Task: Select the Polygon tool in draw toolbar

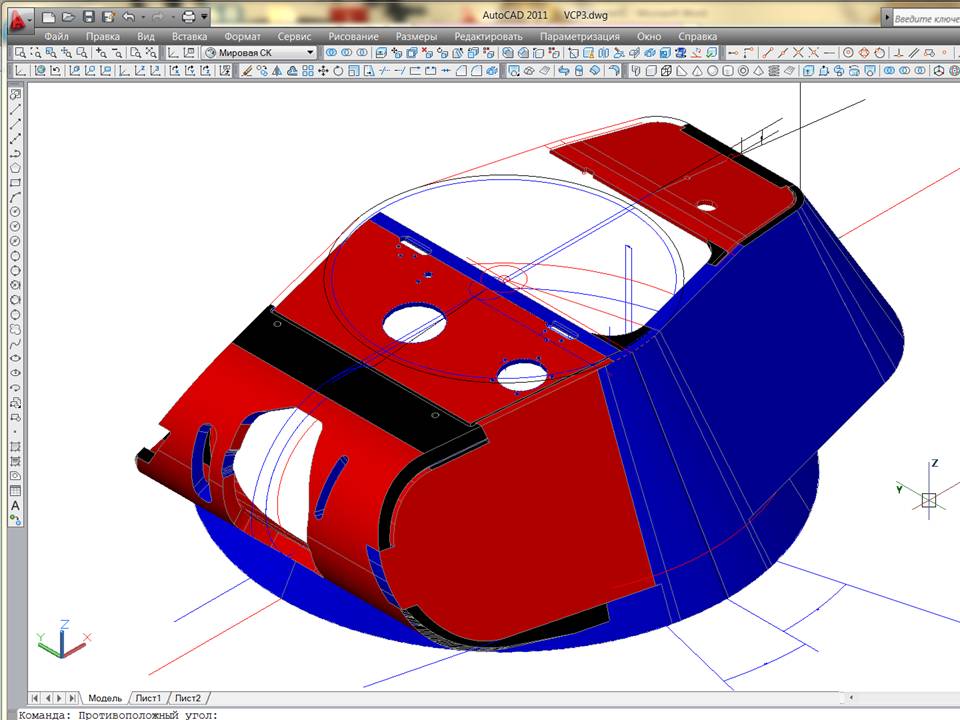Action: (15, 168)
